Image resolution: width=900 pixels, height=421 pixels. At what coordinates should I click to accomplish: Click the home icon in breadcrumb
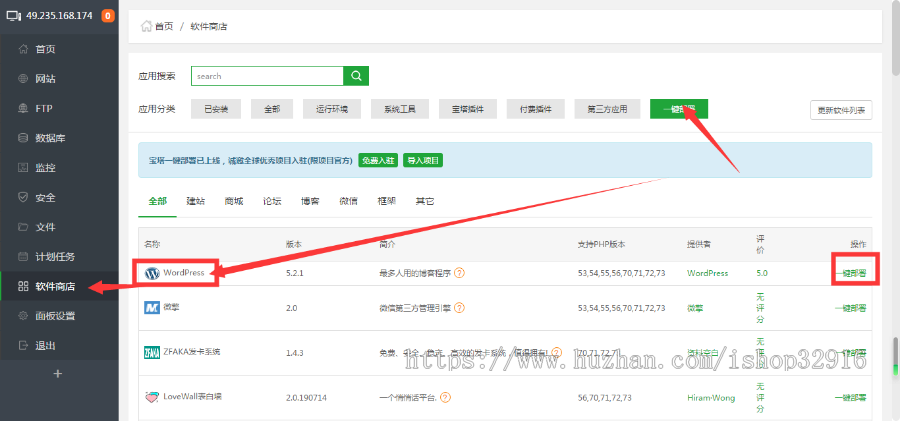tap(146, 26)
